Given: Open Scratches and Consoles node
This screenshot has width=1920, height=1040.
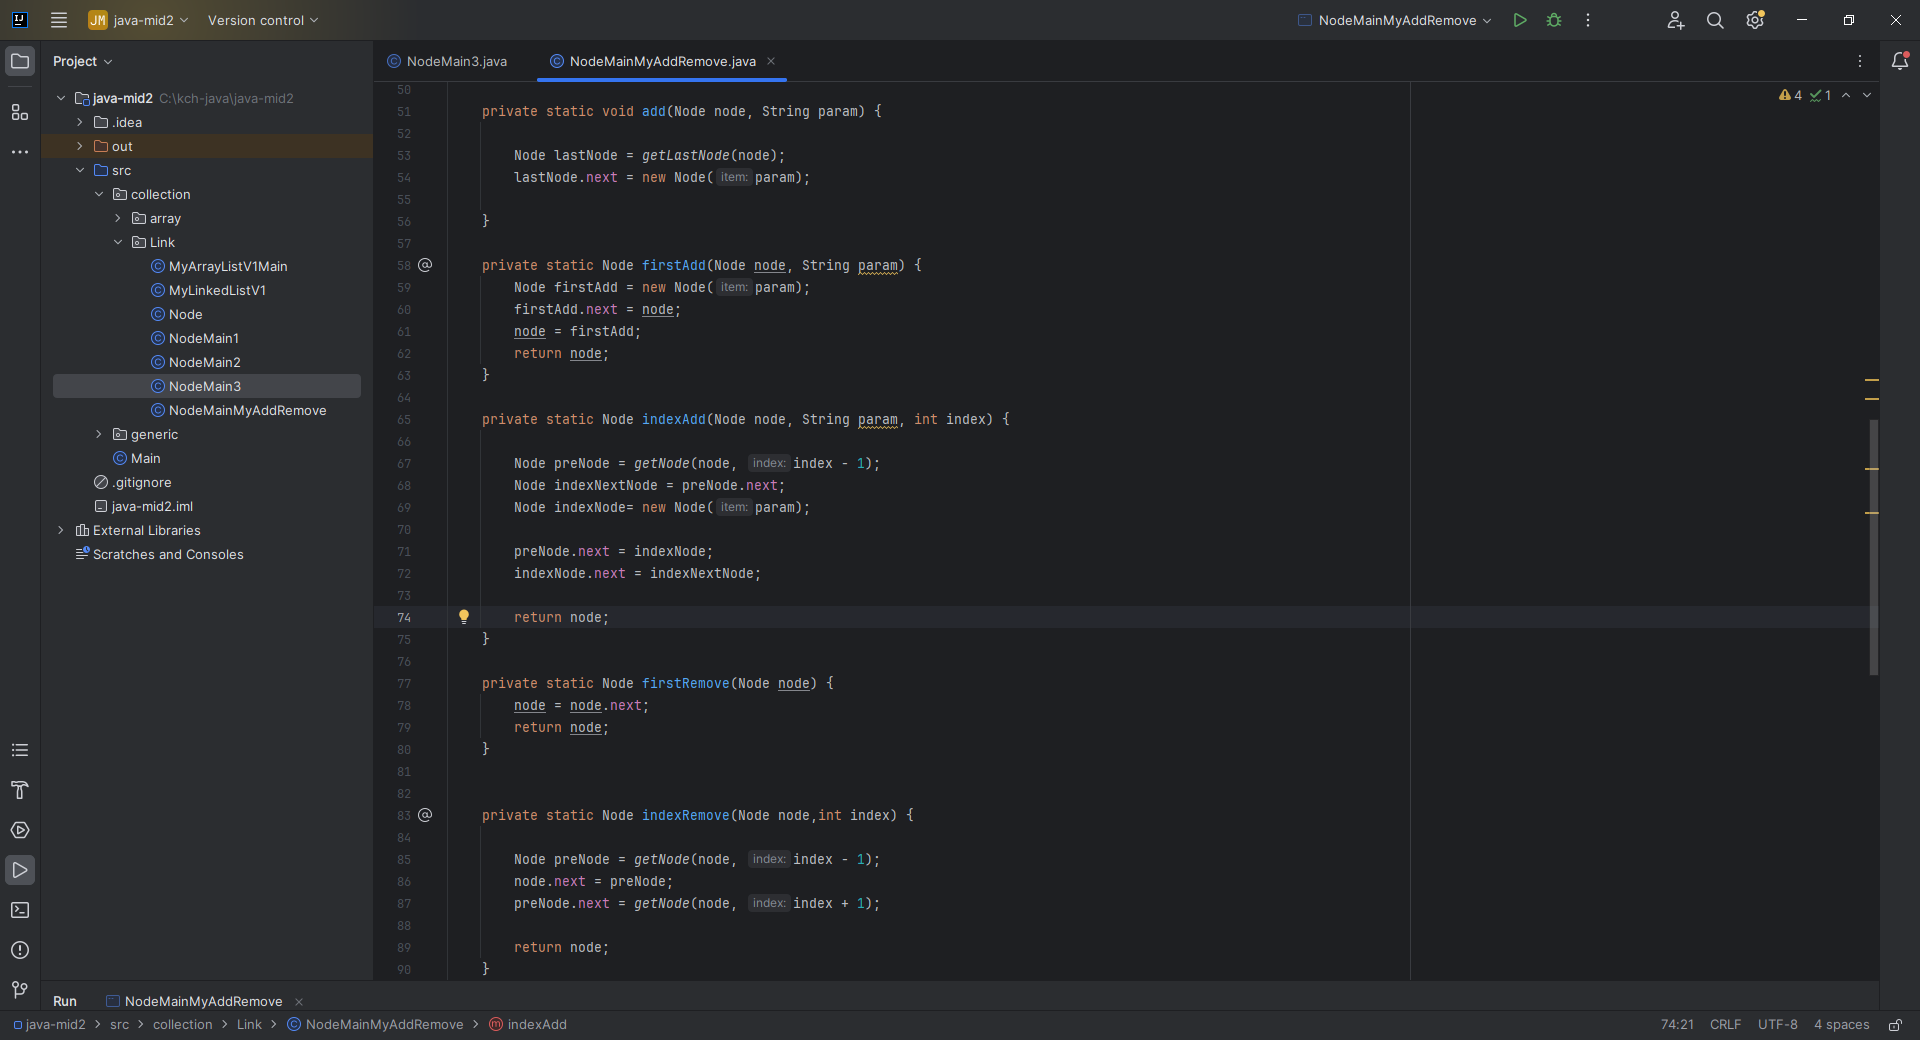Looking at the screenshot, I should click(168, 554).
